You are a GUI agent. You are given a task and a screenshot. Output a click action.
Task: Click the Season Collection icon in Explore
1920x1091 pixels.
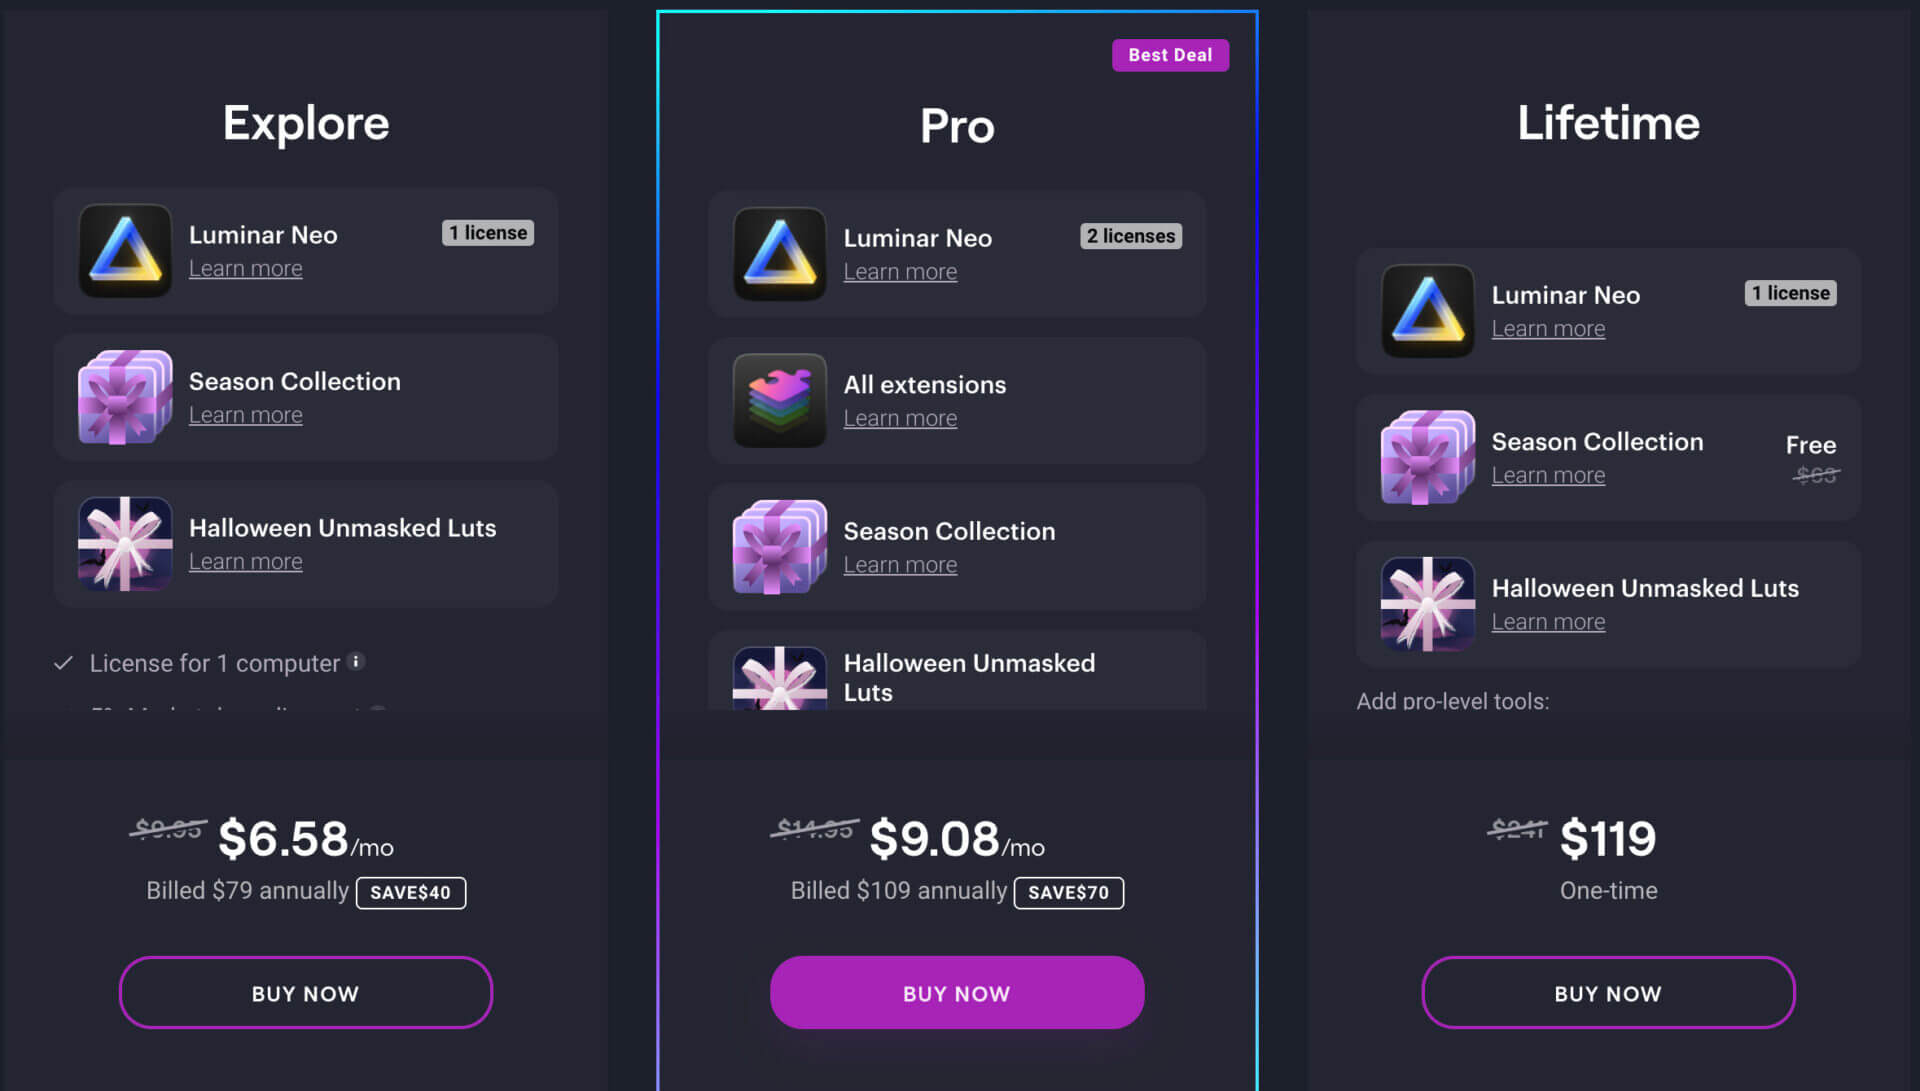[x=125, y=396]
